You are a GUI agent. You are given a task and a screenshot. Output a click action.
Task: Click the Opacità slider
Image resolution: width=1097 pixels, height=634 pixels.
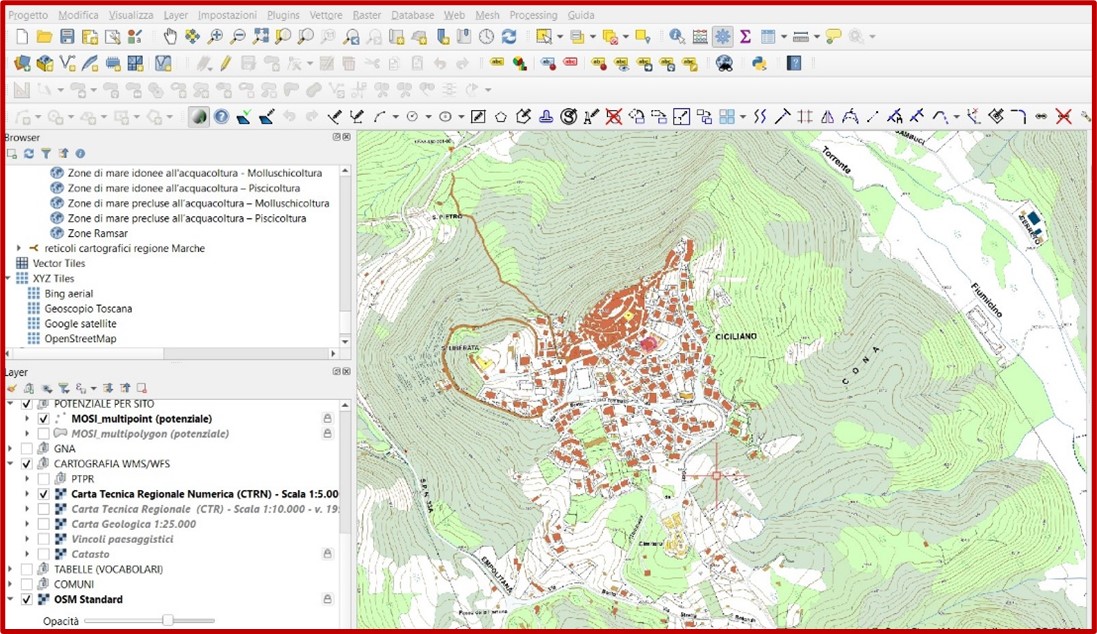click(x=168, y=621)
